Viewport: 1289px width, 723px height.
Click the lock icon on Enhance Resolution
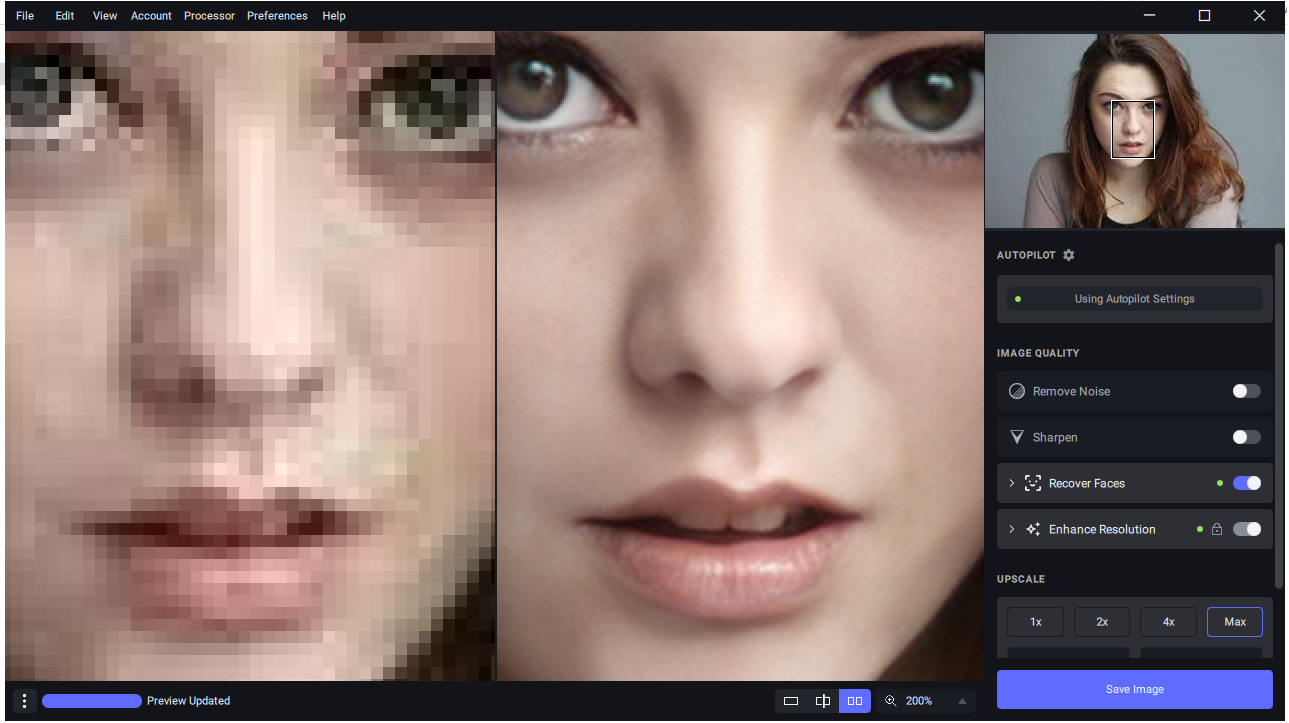click(1217, 529)
